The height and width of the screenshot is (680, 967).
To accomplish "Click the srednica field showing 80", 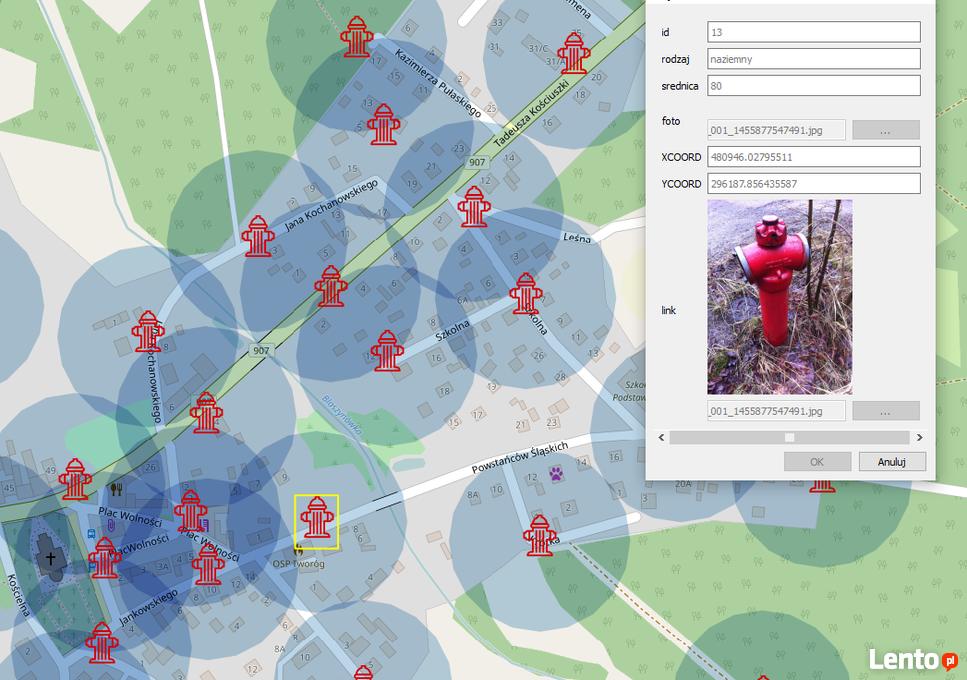I will pos(814,86).
